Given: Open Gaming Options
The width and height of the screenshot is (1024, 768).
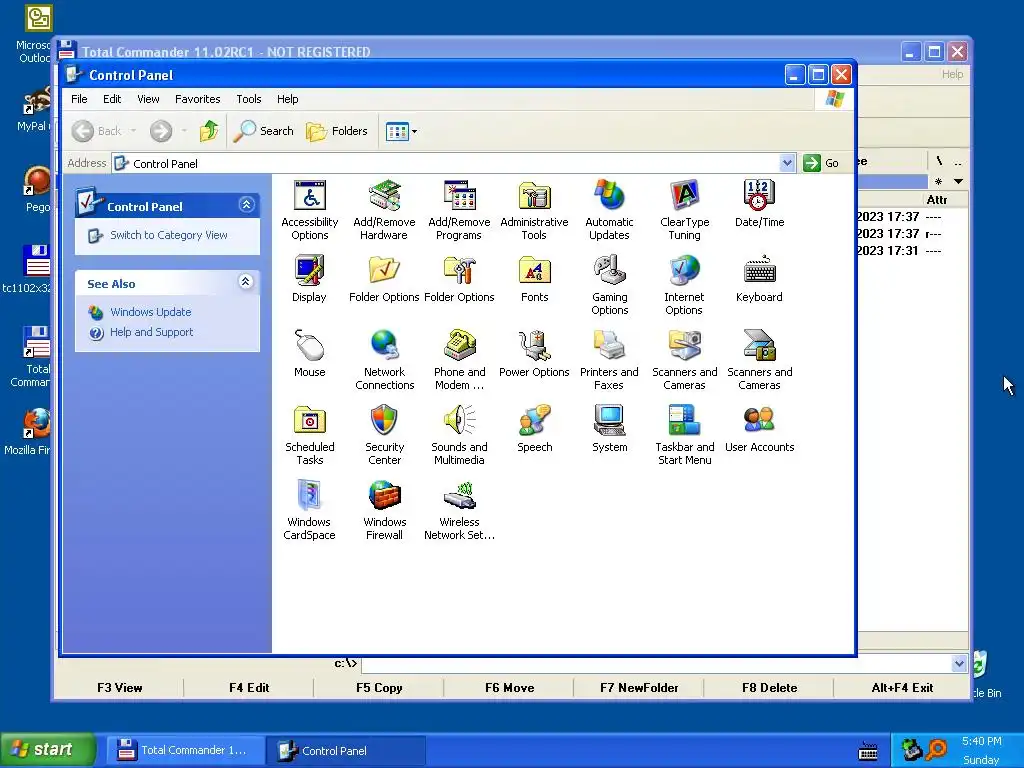Looking at the screenshot, I should [609, 285].
